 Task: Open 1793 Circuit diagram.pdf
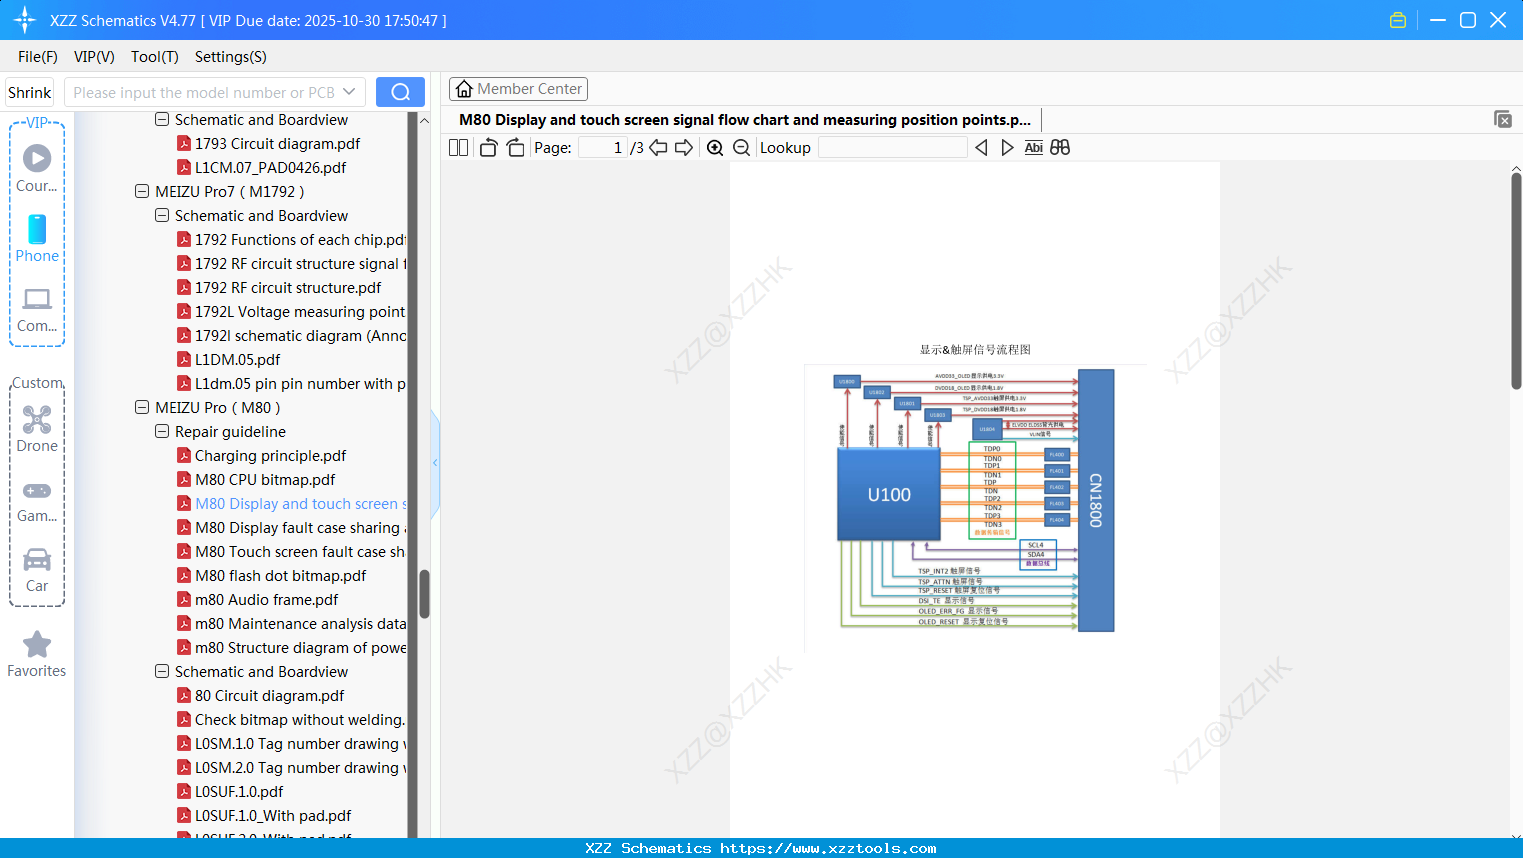pyautogui.click(x=268, y=143)
